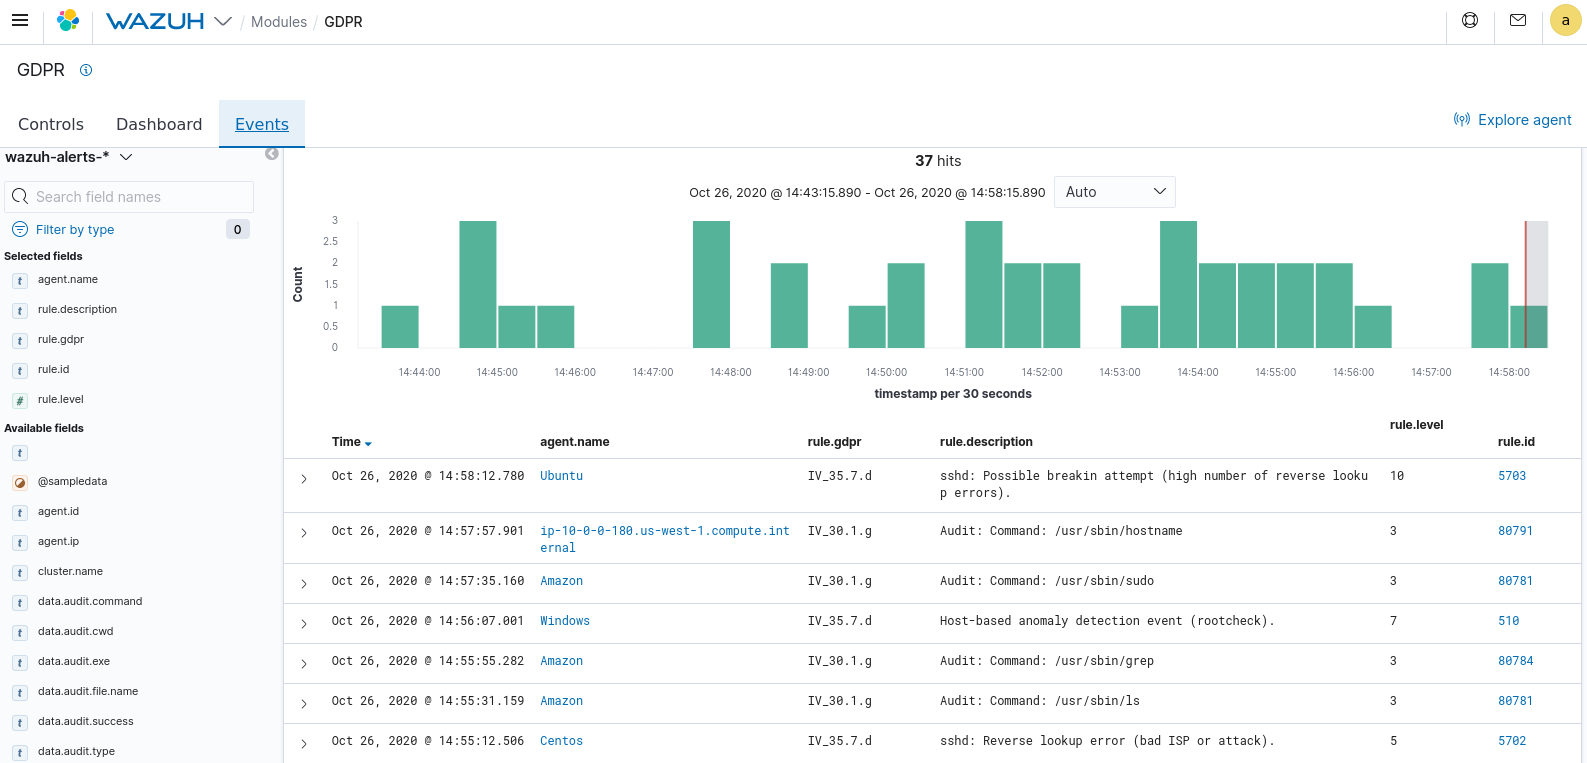1587x763 pixels.
Task: Open the help lifebuoy icon
Action: [1470, 20]
